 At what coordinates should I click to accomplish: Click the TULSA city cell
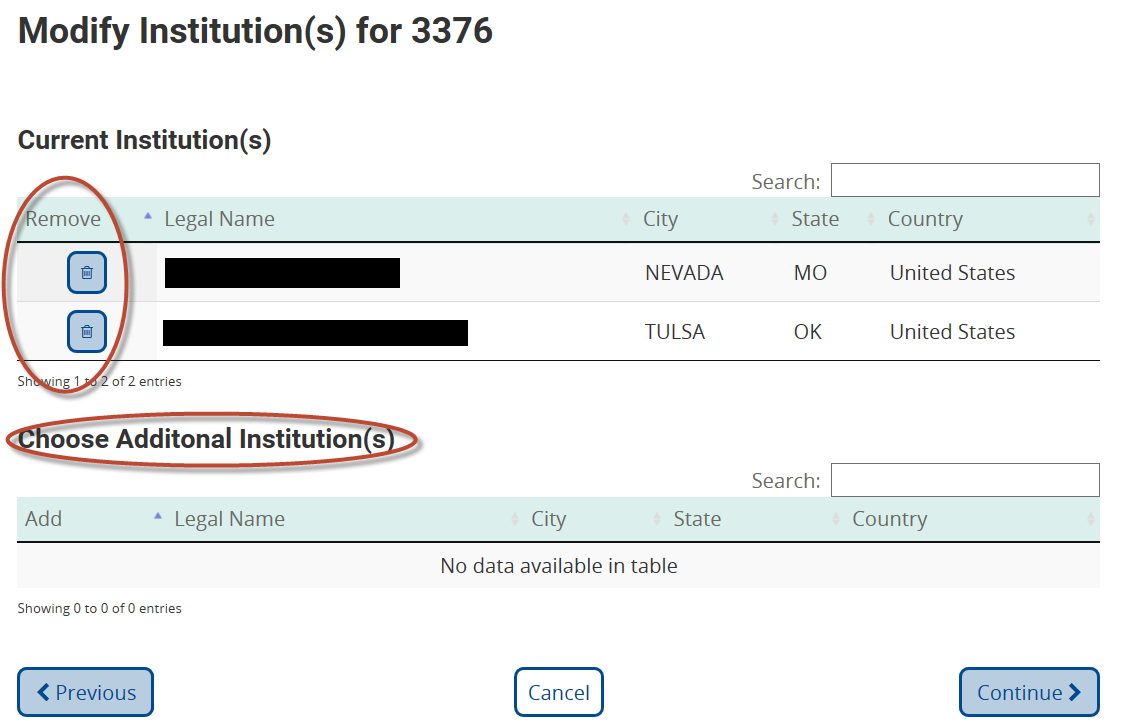click(675, 332)
